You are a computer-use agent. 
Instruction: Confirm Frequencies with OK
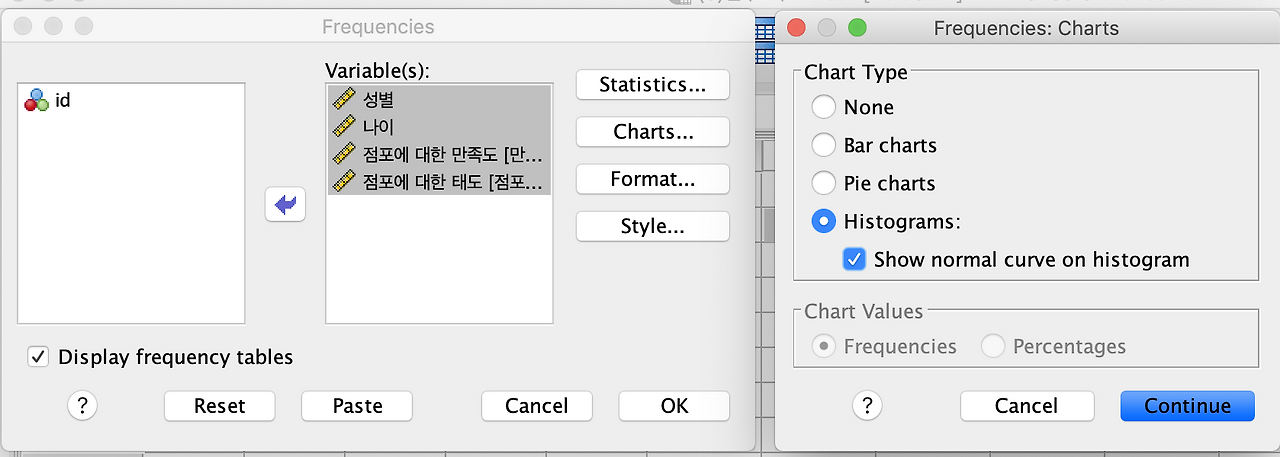(674, 406)
